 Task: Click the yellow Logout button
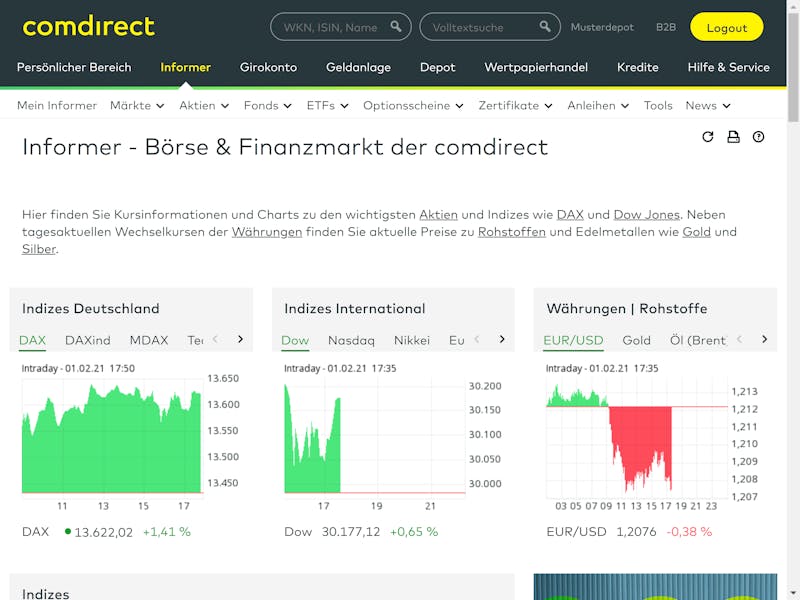point(727,27)
